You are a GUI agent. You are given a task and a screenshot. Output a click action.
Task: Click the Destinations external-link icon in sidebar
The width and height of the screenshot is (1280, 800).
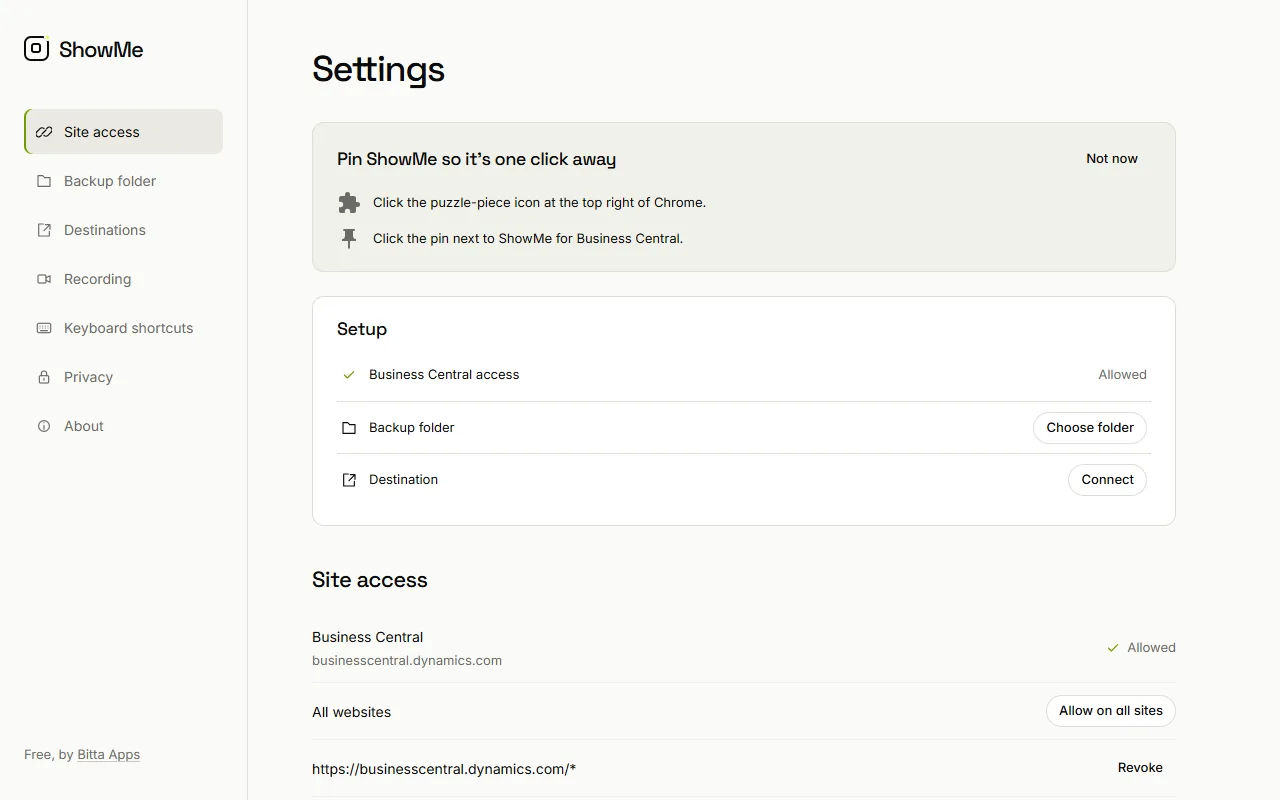(x=44, y=230)
